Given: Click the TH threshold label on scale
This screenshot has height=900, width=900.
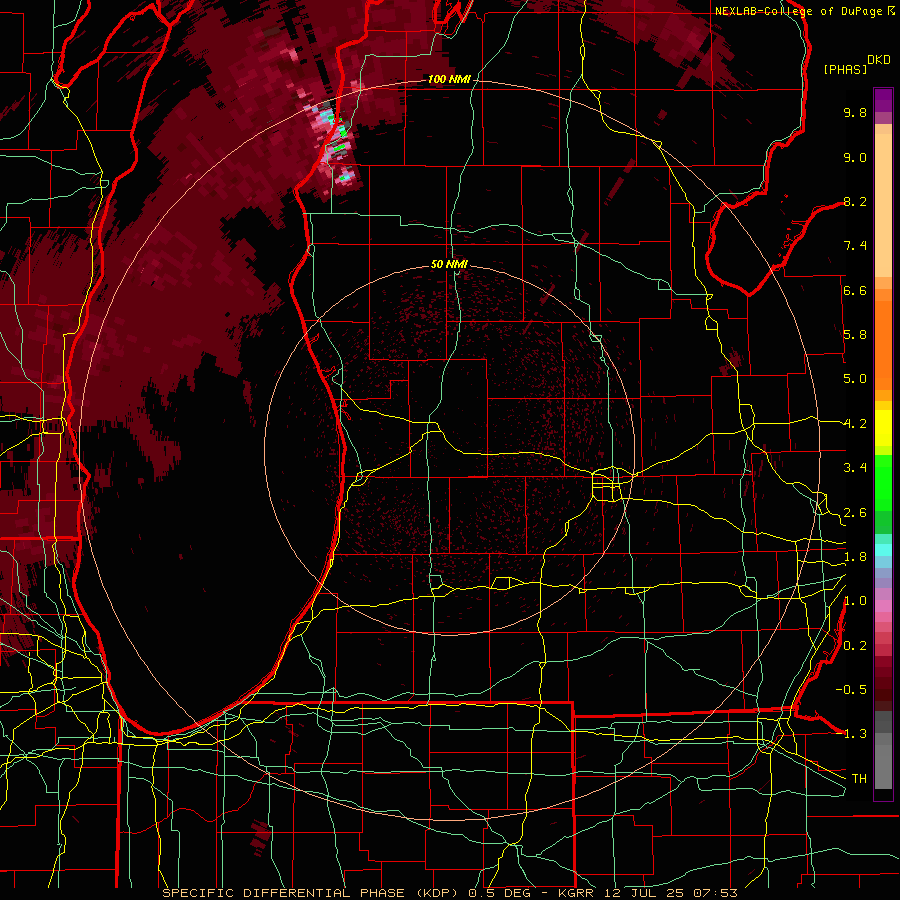Looking at the screenshot, I should pos(859,779).
